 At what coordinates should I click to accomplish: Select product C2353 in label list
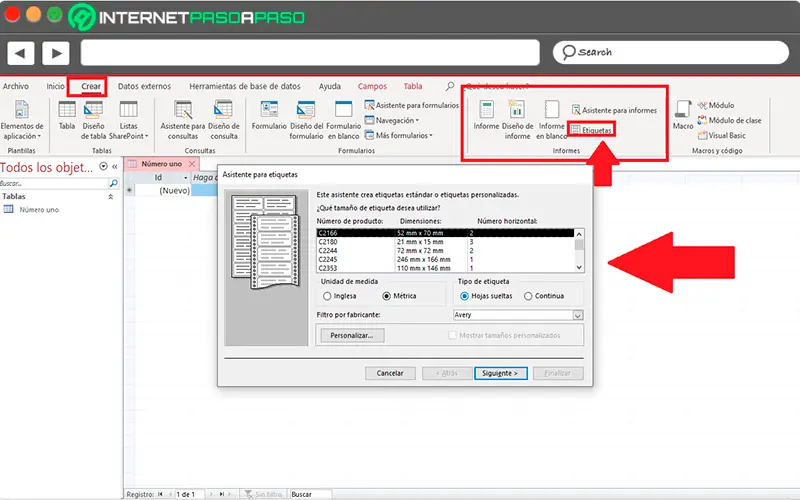pos(445,268)
